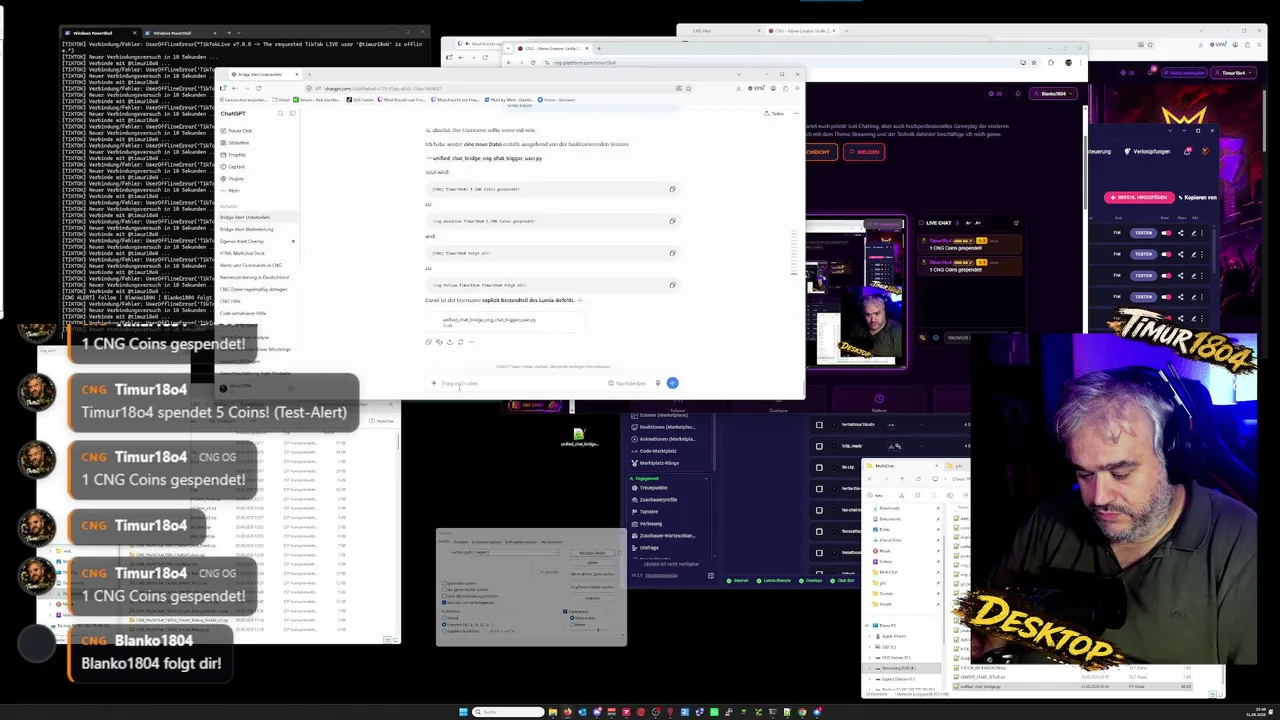
Task: Share the topmost command row
Action: pos(1180,233)
